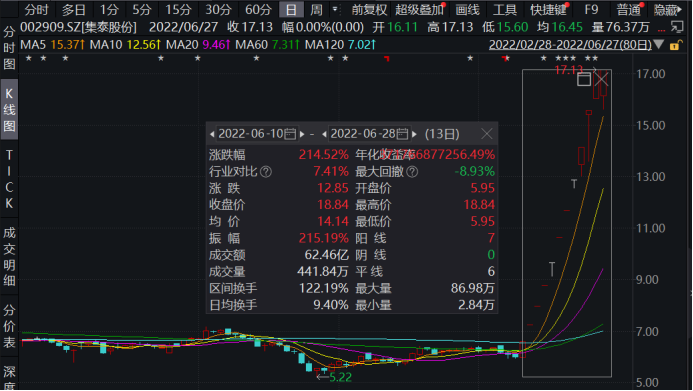Open the 工具 menu
693x391 pixels.
pyautogui.click(x=505, y=9)
